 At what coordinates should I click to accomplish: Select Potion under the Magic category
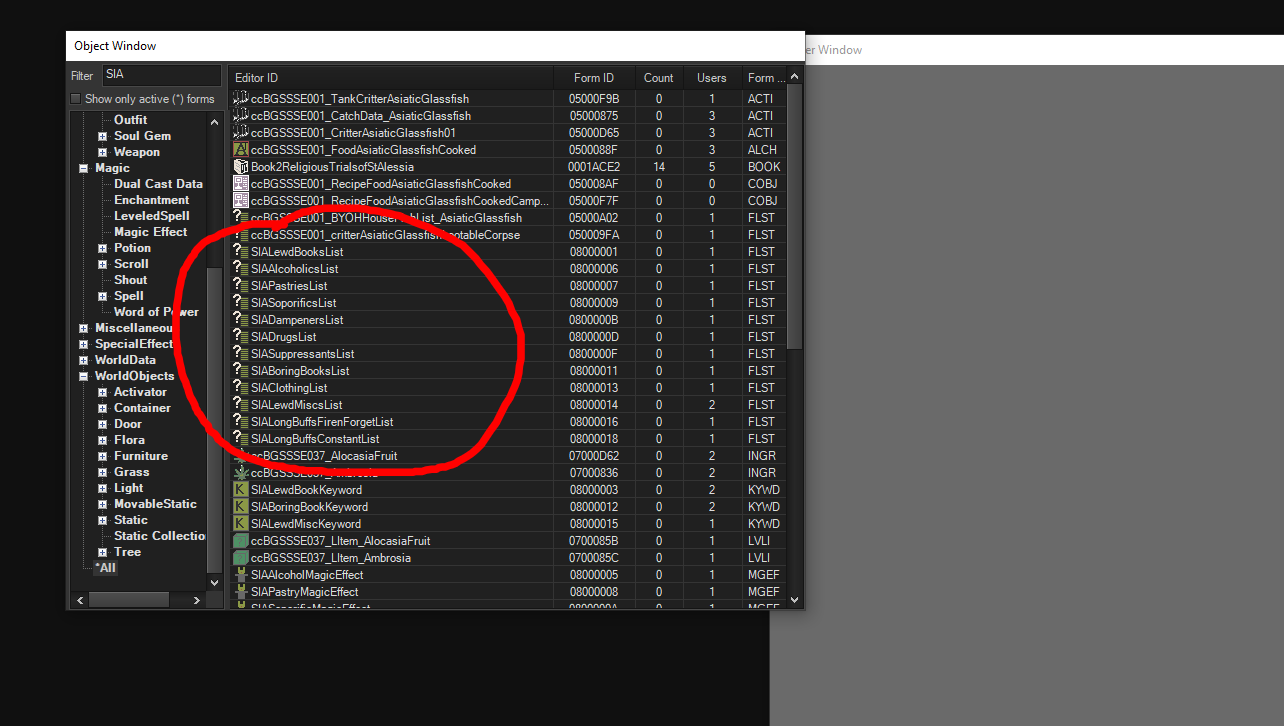(x=132, y=247)
